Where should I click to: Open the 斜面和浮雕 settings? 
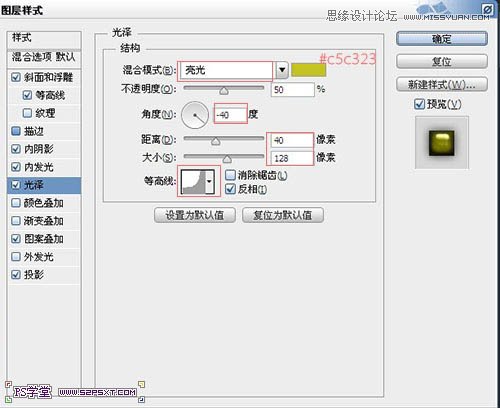[48, 78]
